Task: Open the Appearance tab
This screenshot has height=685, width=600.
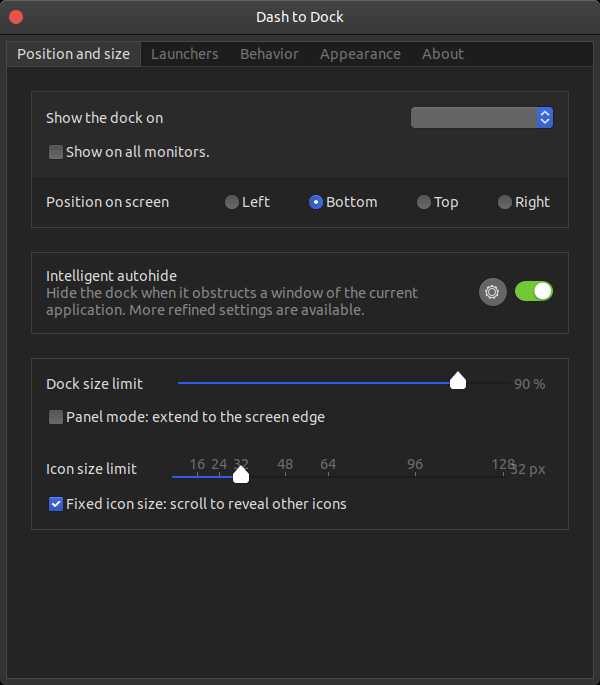Action: click(x=360, y=54)
